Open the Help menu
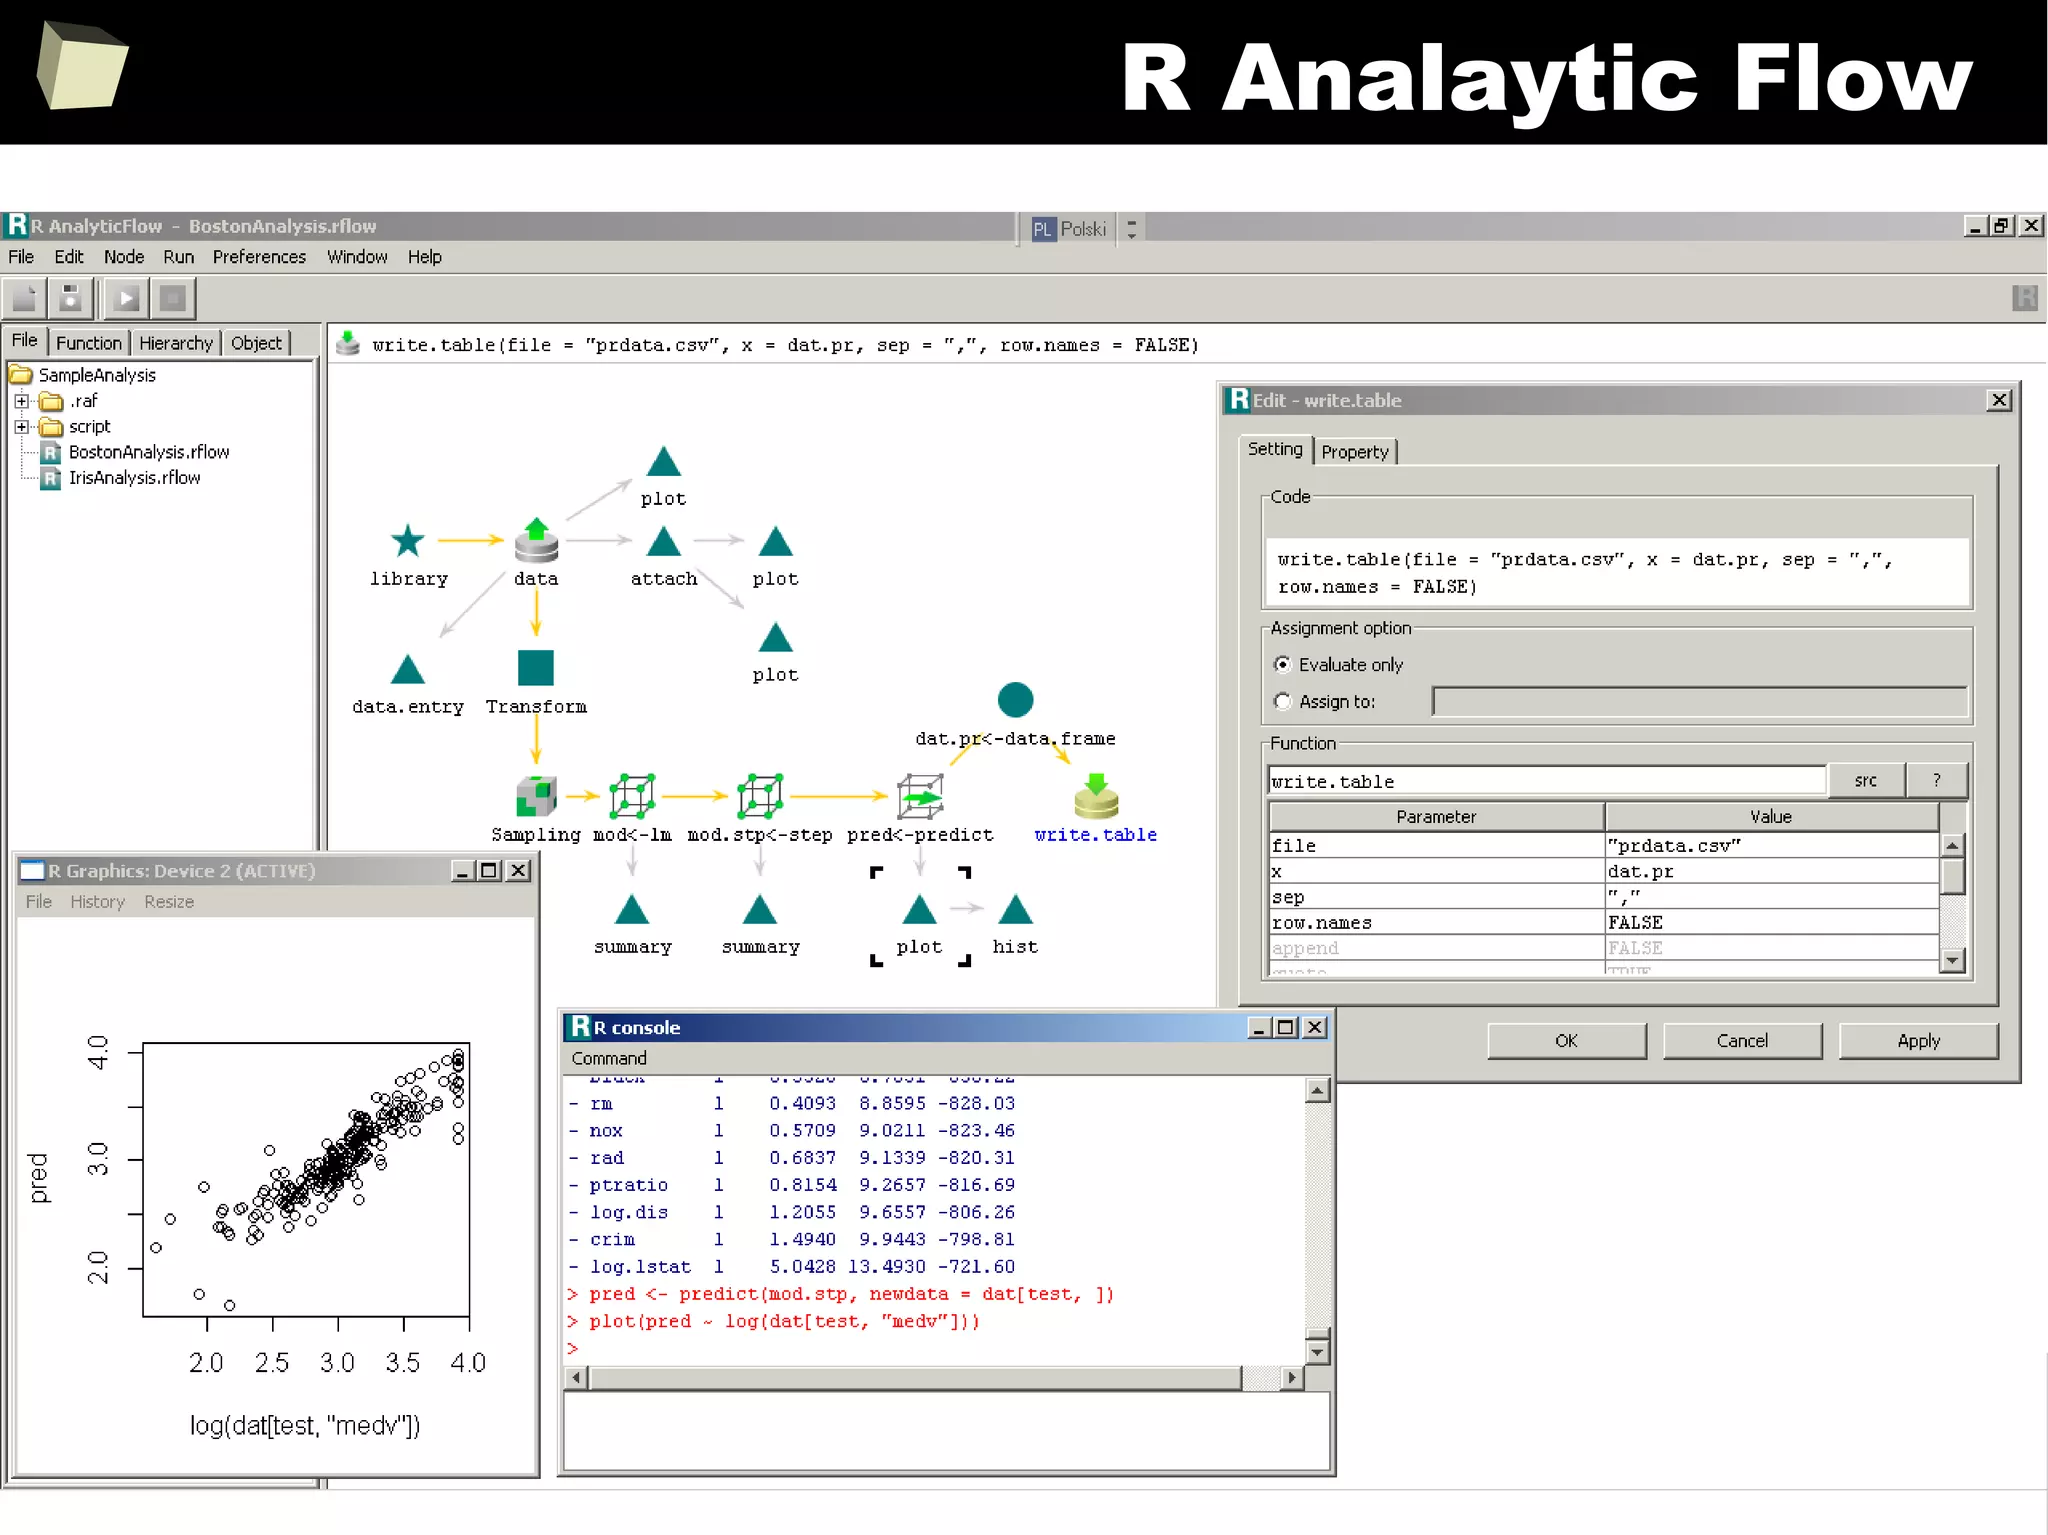 424,257
